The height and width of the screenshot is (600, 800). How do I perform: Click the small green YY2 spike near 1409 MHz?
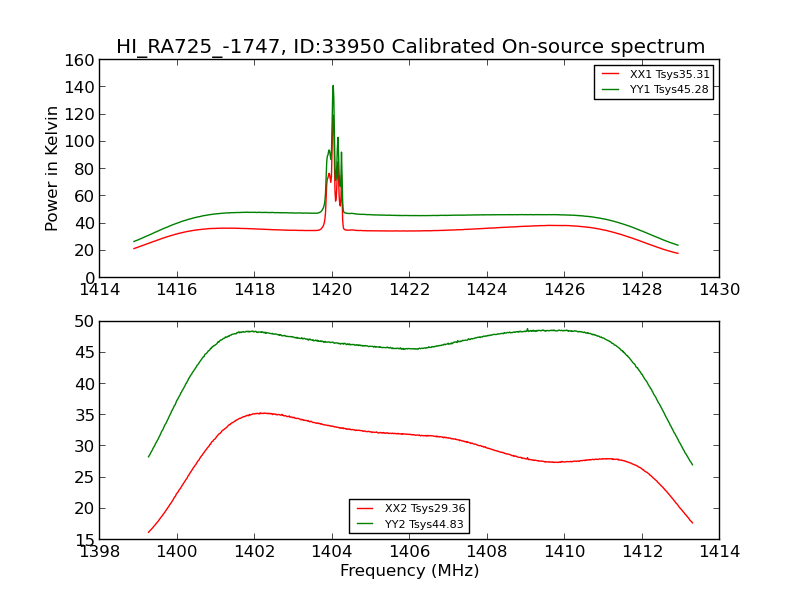527,330
